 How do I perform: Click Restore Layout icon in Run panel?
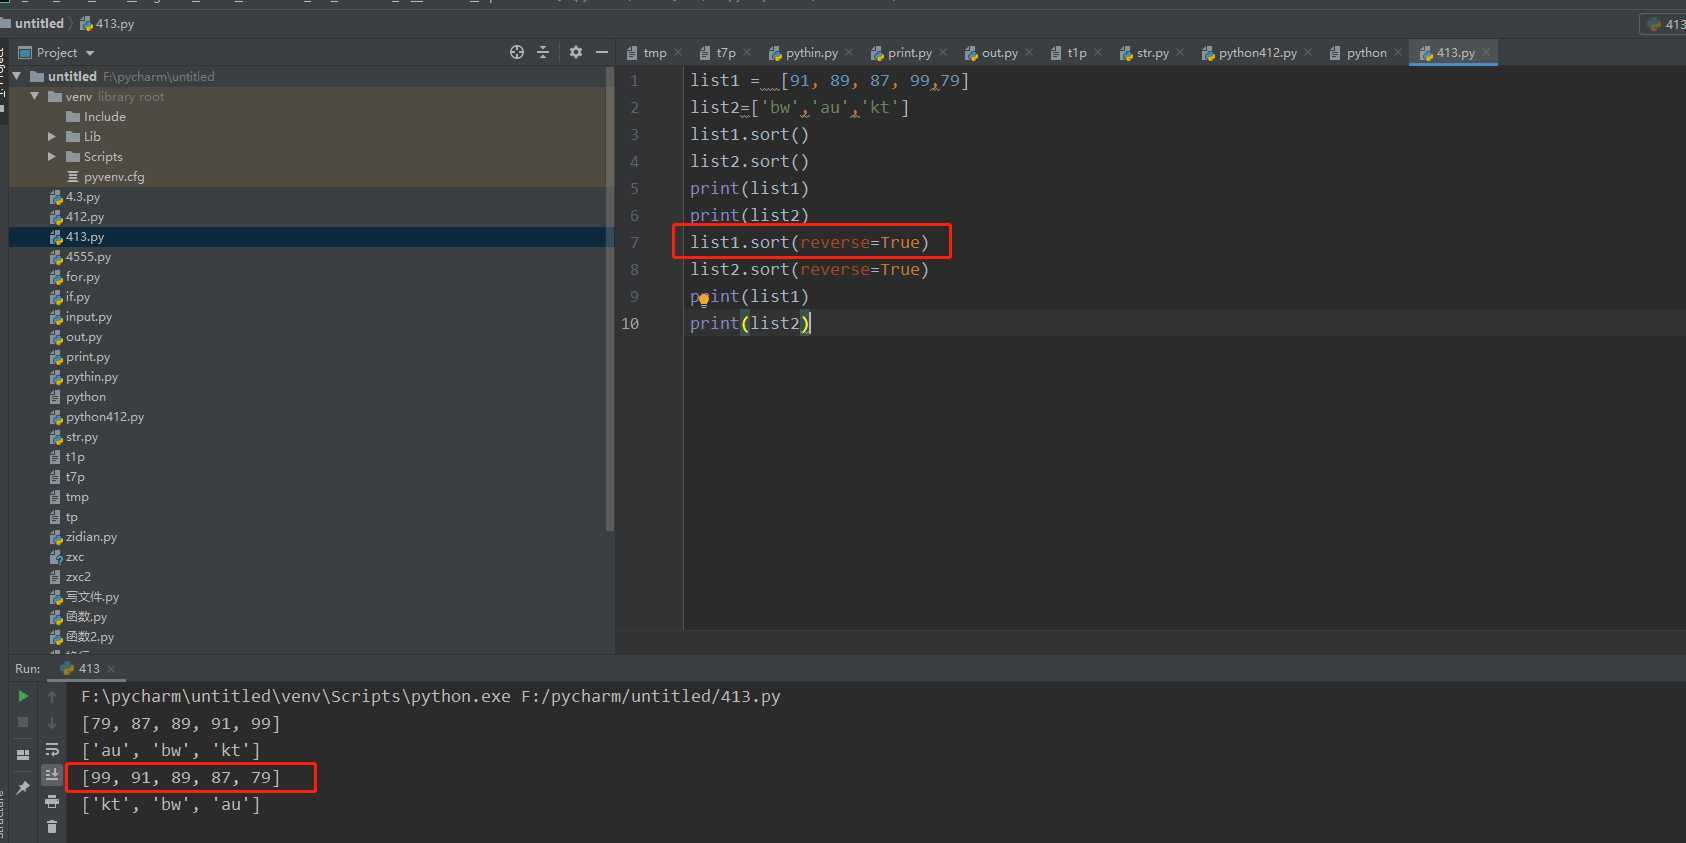23,754
